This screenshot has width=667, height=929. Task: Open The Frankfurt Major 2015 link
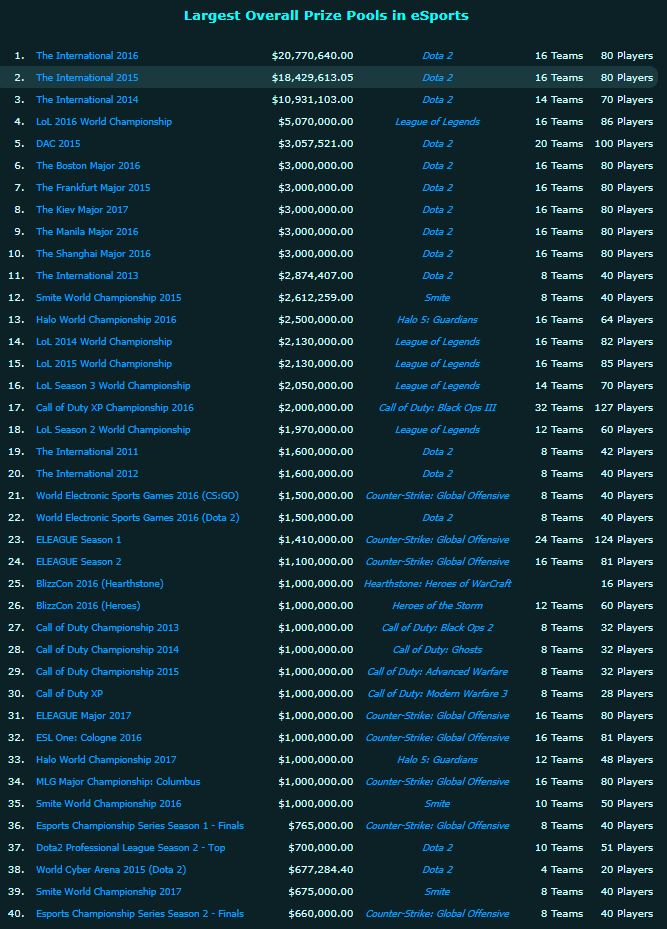[x=93, y=187]
